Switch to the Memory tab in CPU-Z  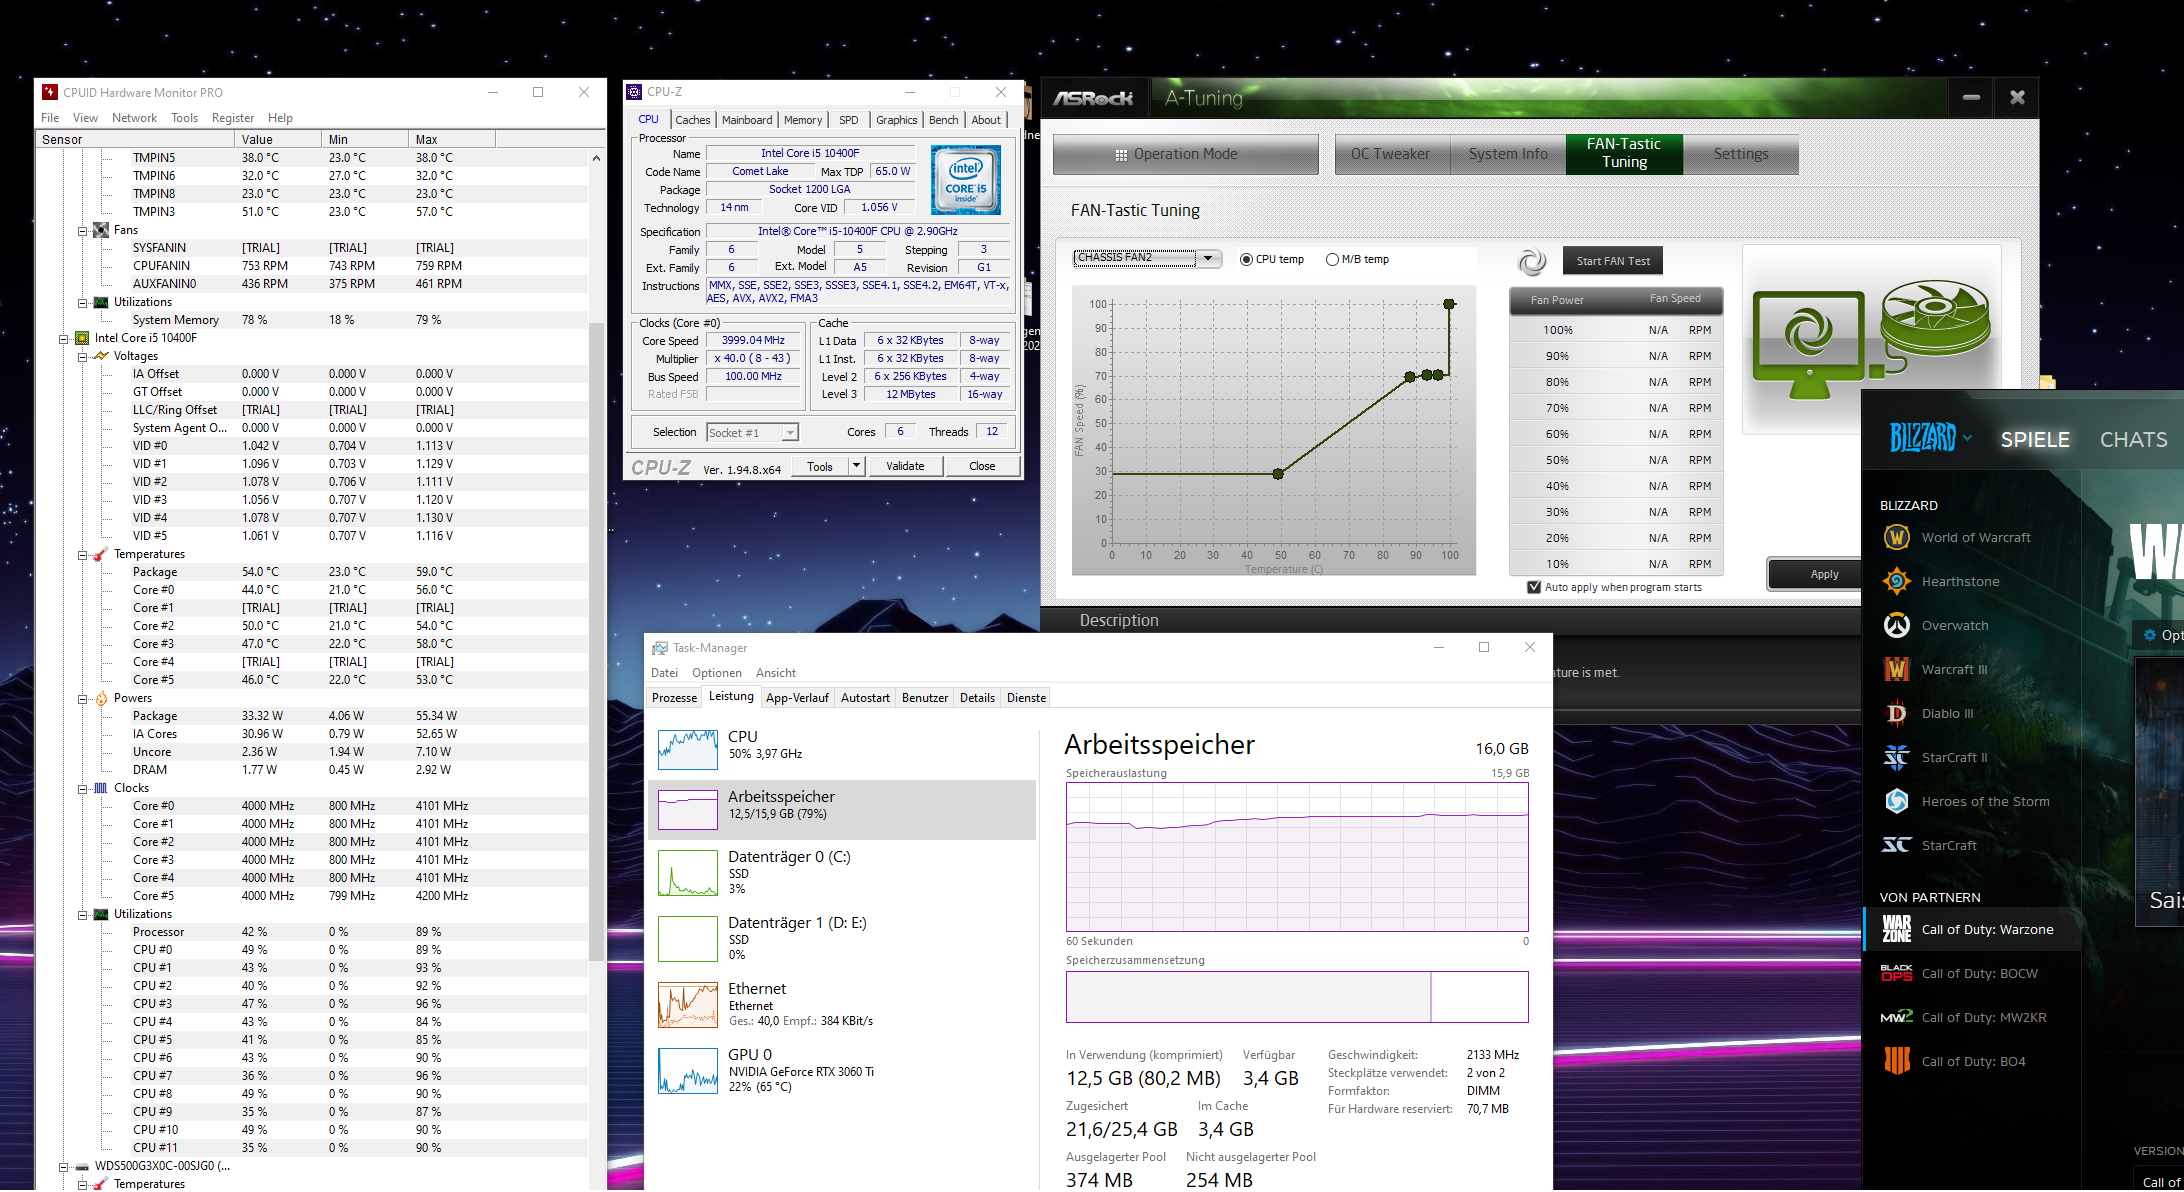pos(802,120)
